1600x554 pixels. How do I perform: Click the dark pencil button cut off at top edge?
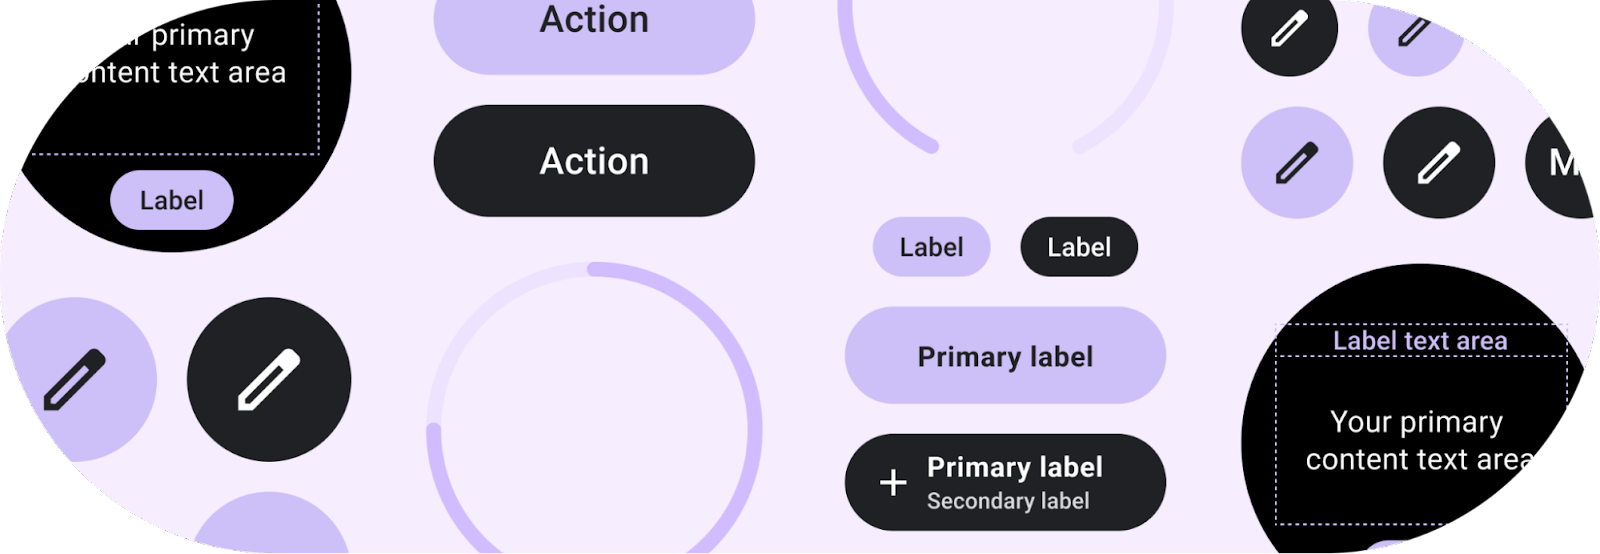pyautogui.click(x=1289, y=30)
